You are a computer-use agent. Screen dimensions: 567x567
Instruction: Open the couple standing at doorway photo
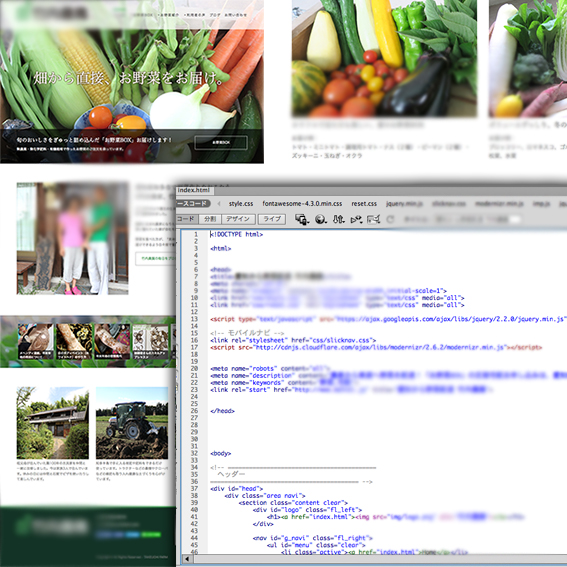(72, 239)
